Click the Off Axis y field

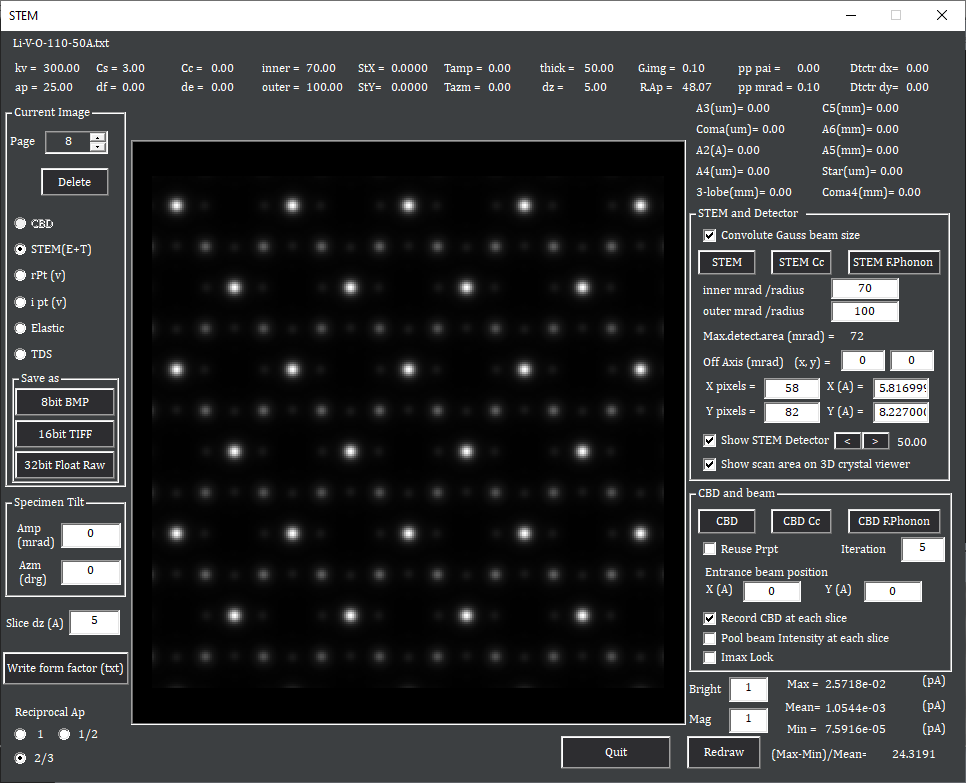[912, 361]
